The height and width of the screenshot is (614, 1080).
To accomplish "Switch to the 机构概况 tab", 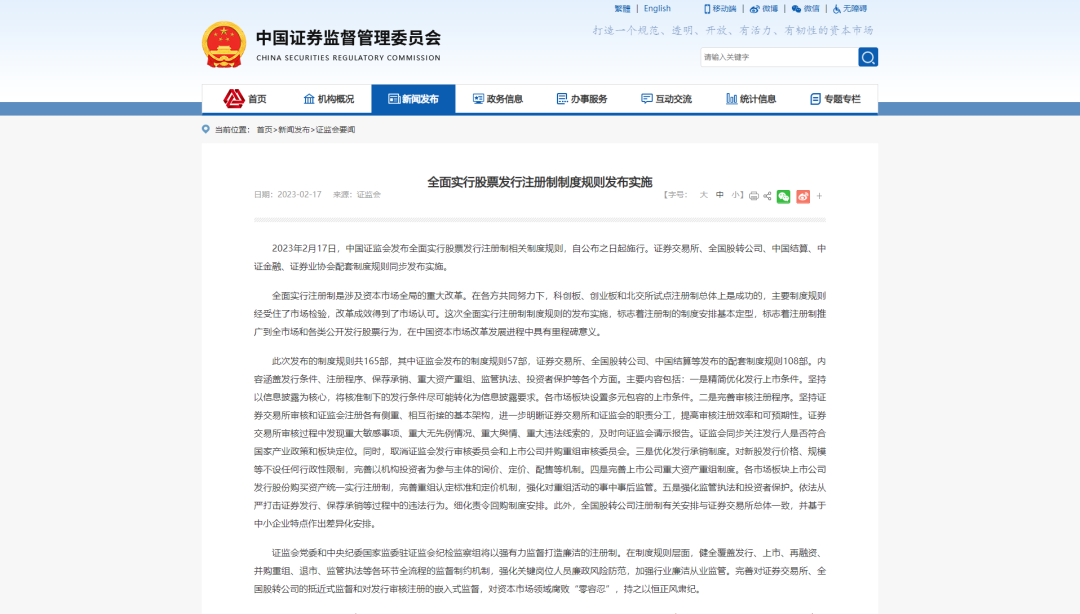I will 331,99.
